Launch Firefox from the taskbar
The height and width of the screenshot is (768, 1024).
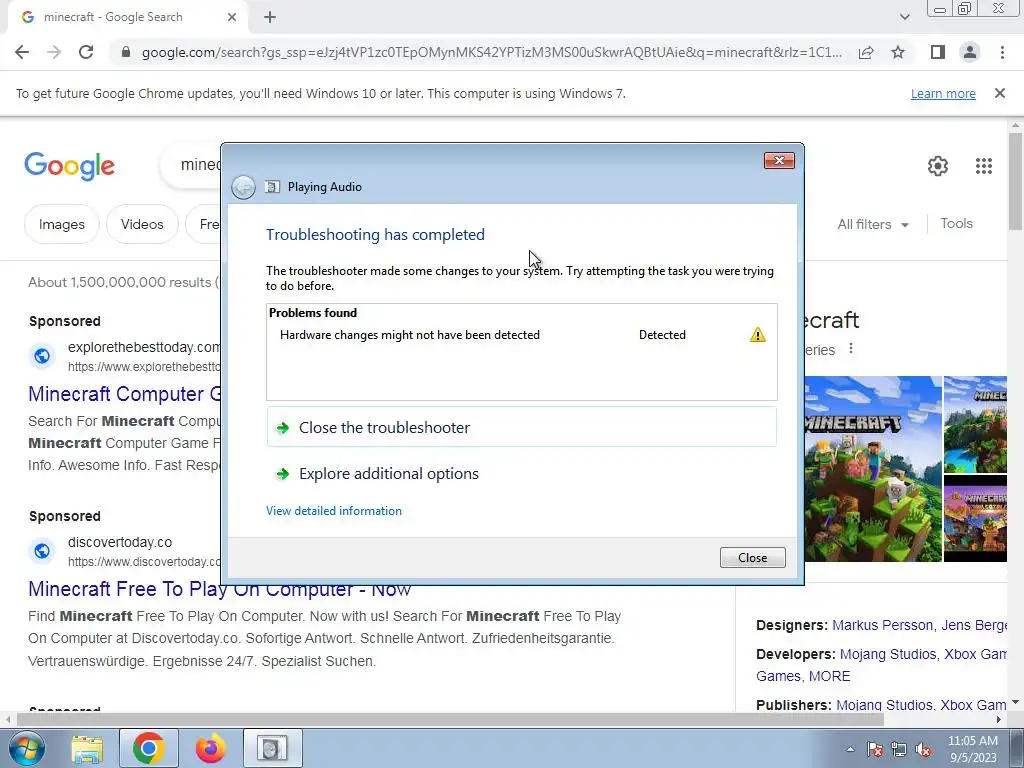210,748
